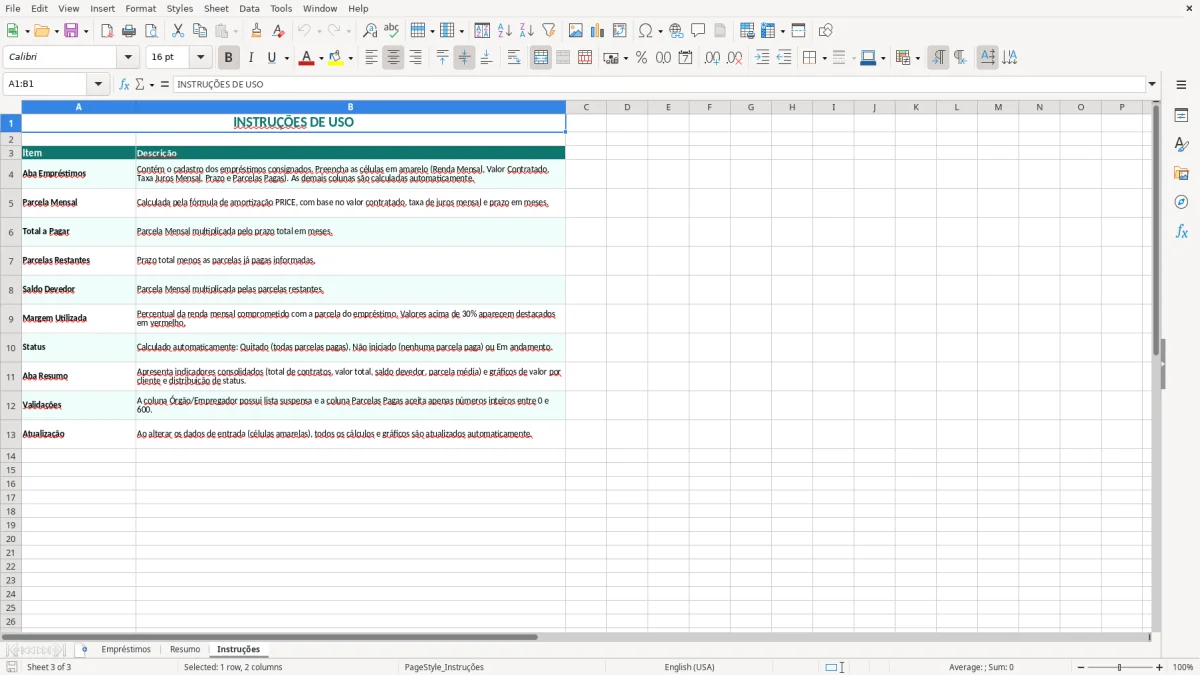Open the Data menu
The width and height of the screenshot is (1200, 675).
249,8
